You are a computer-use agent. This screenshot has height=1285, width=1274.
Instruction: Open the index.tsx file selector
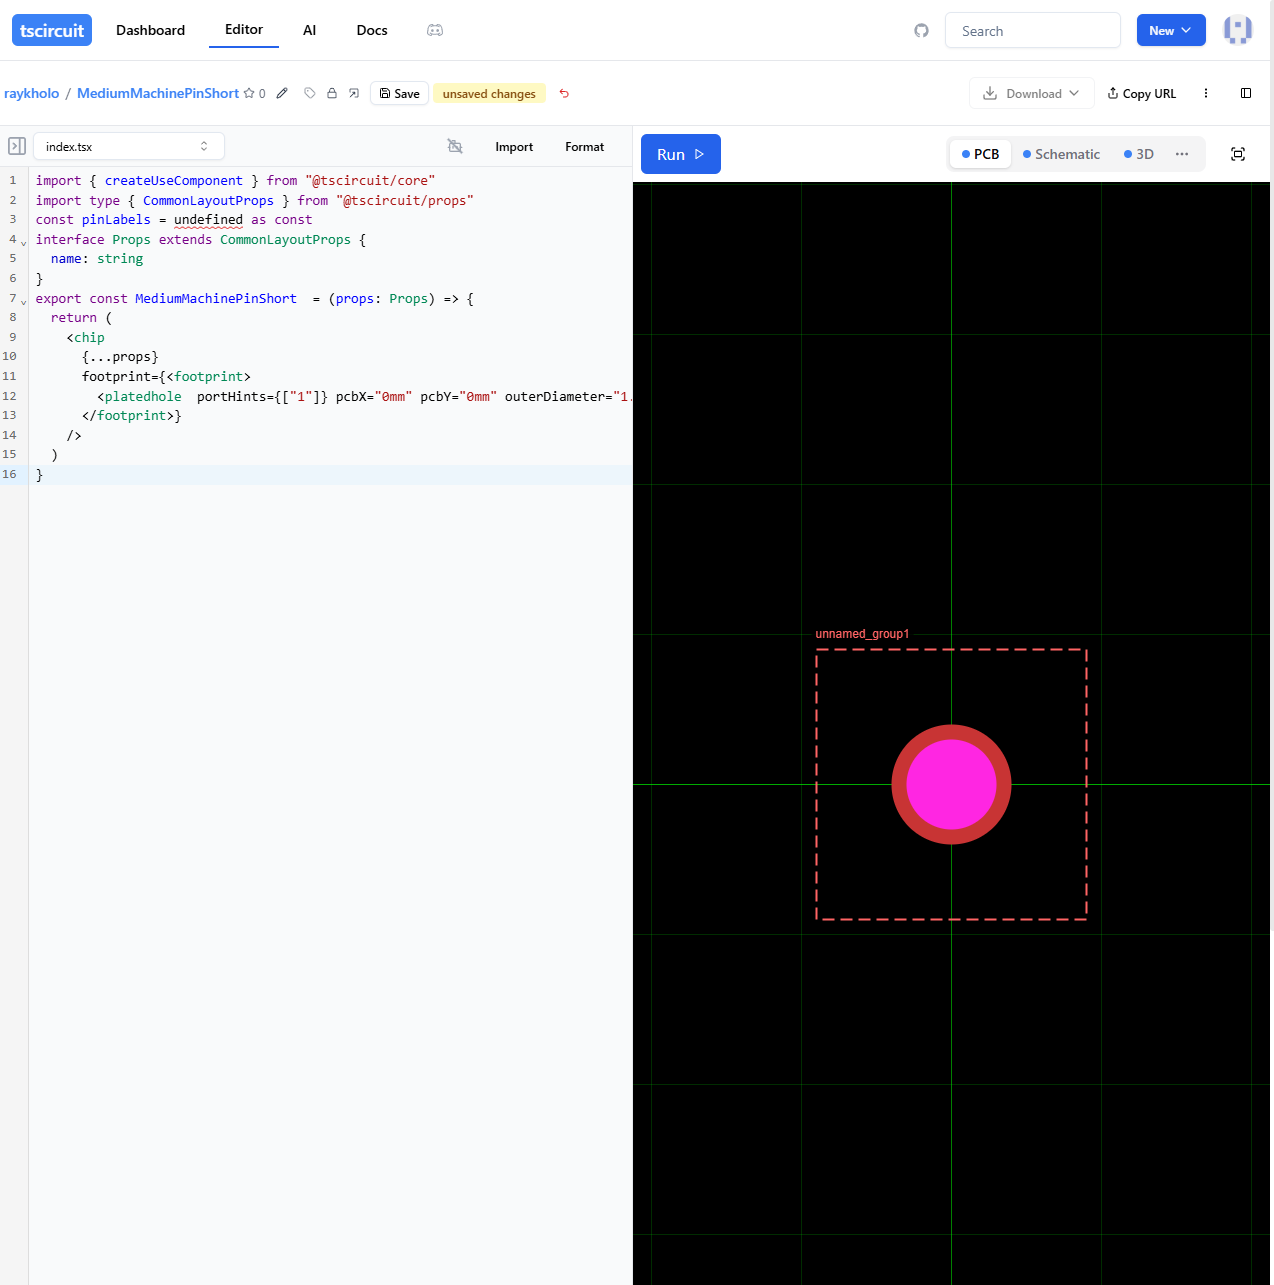point(128,146)
